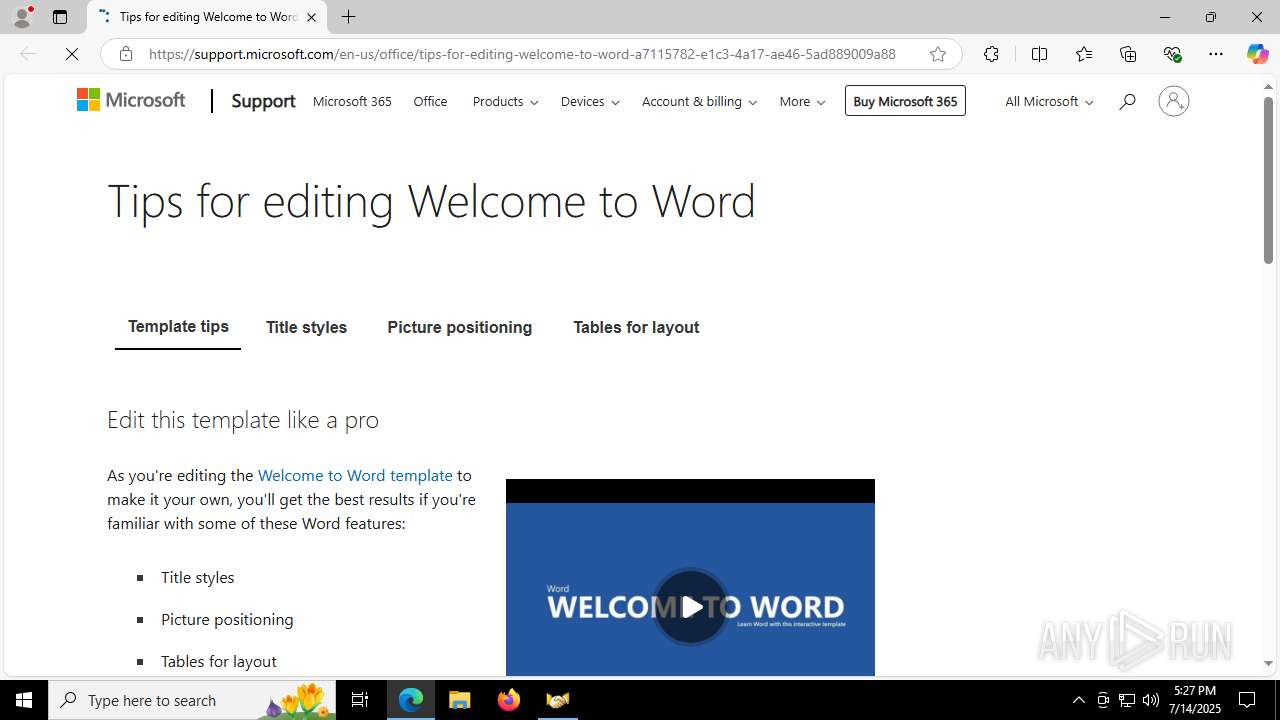View site information lock icon
This screenshot has width=1280, height=720.
tap(126, 54)
